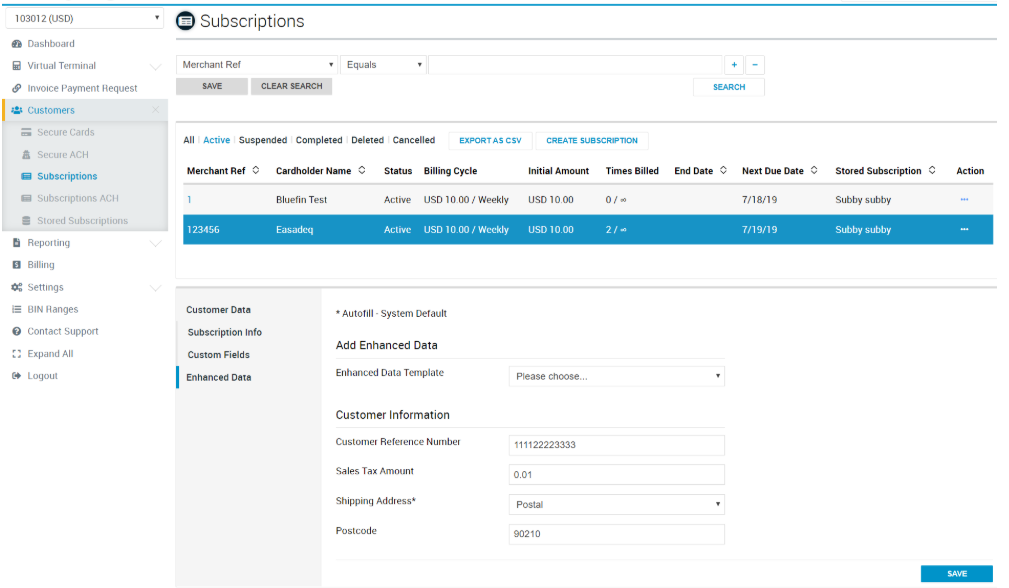Open the Equals operator dropdown
This screenshot has height=588, width=1009.
point(384,65)
